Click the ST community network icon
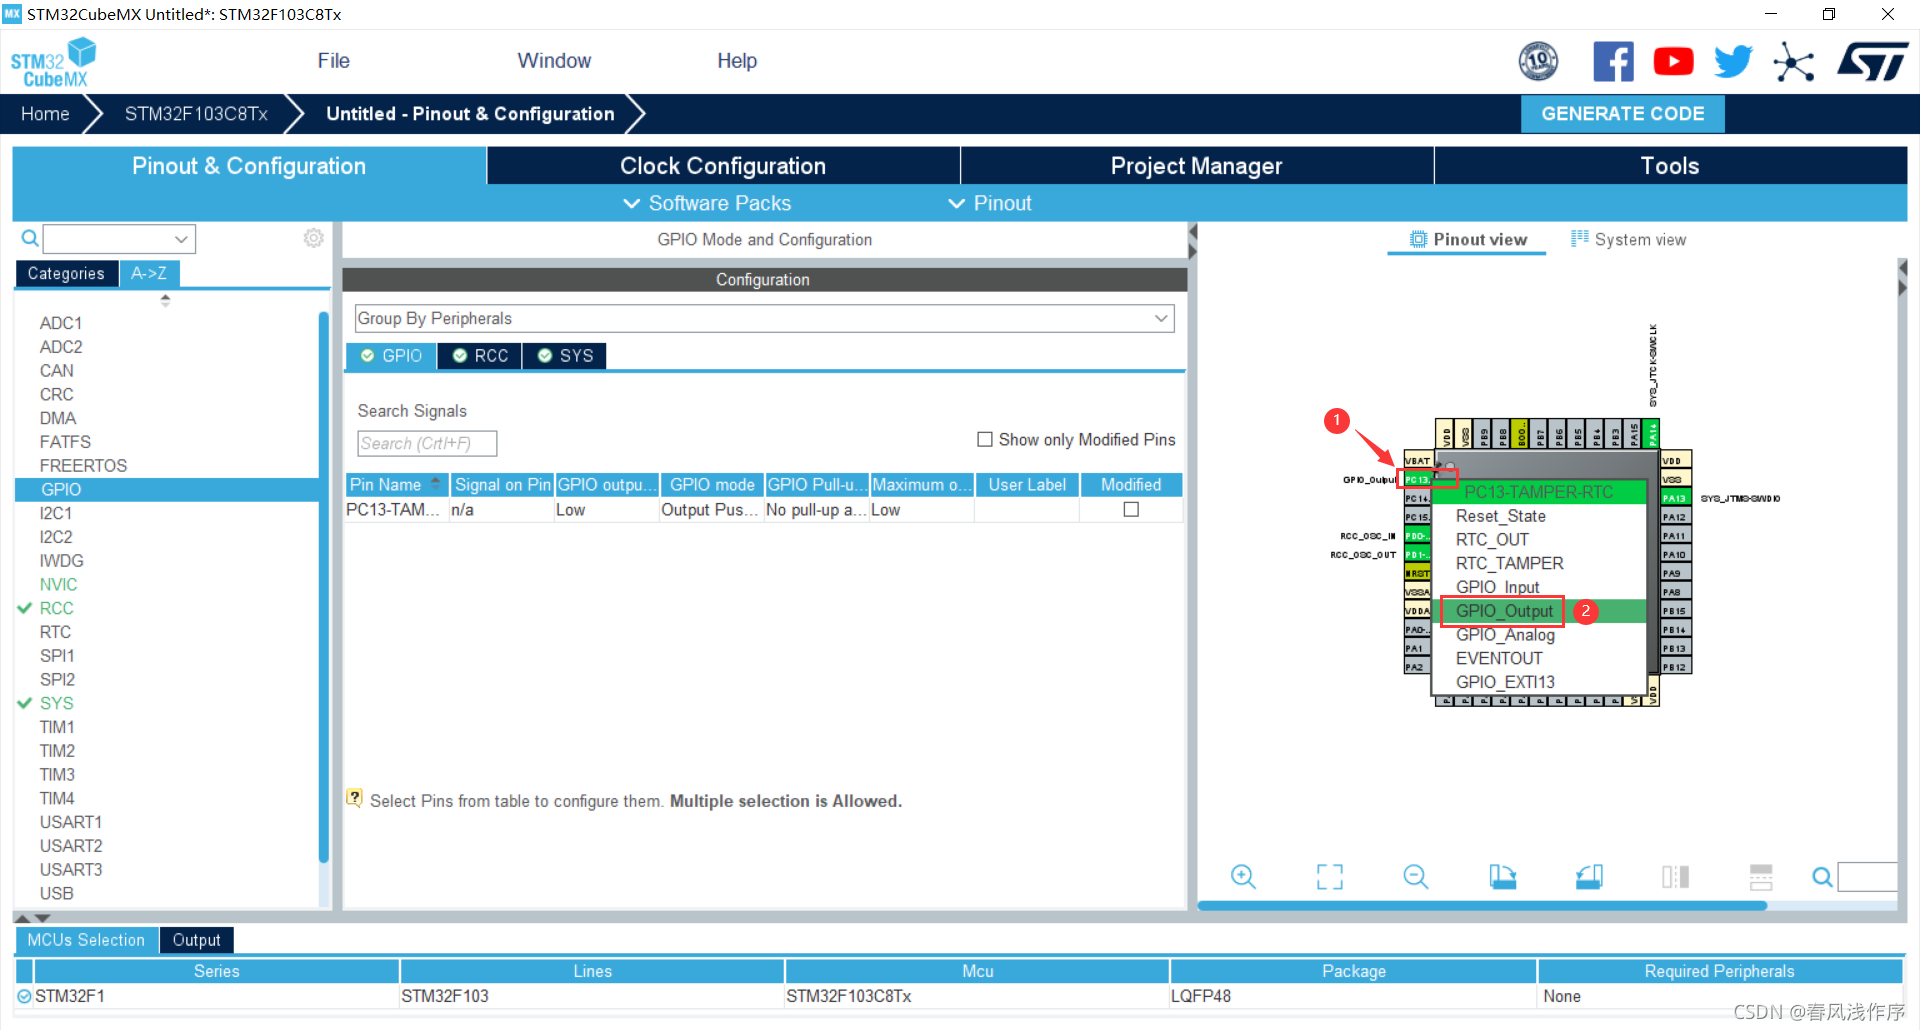This screenshot has width=1920, height=1030. pos(1794,62)
